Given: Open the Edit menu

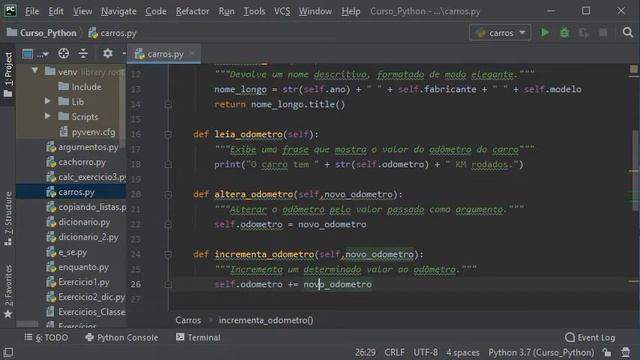Looking at the screenshot, I should pyautogui.click(x=56, y=11).
